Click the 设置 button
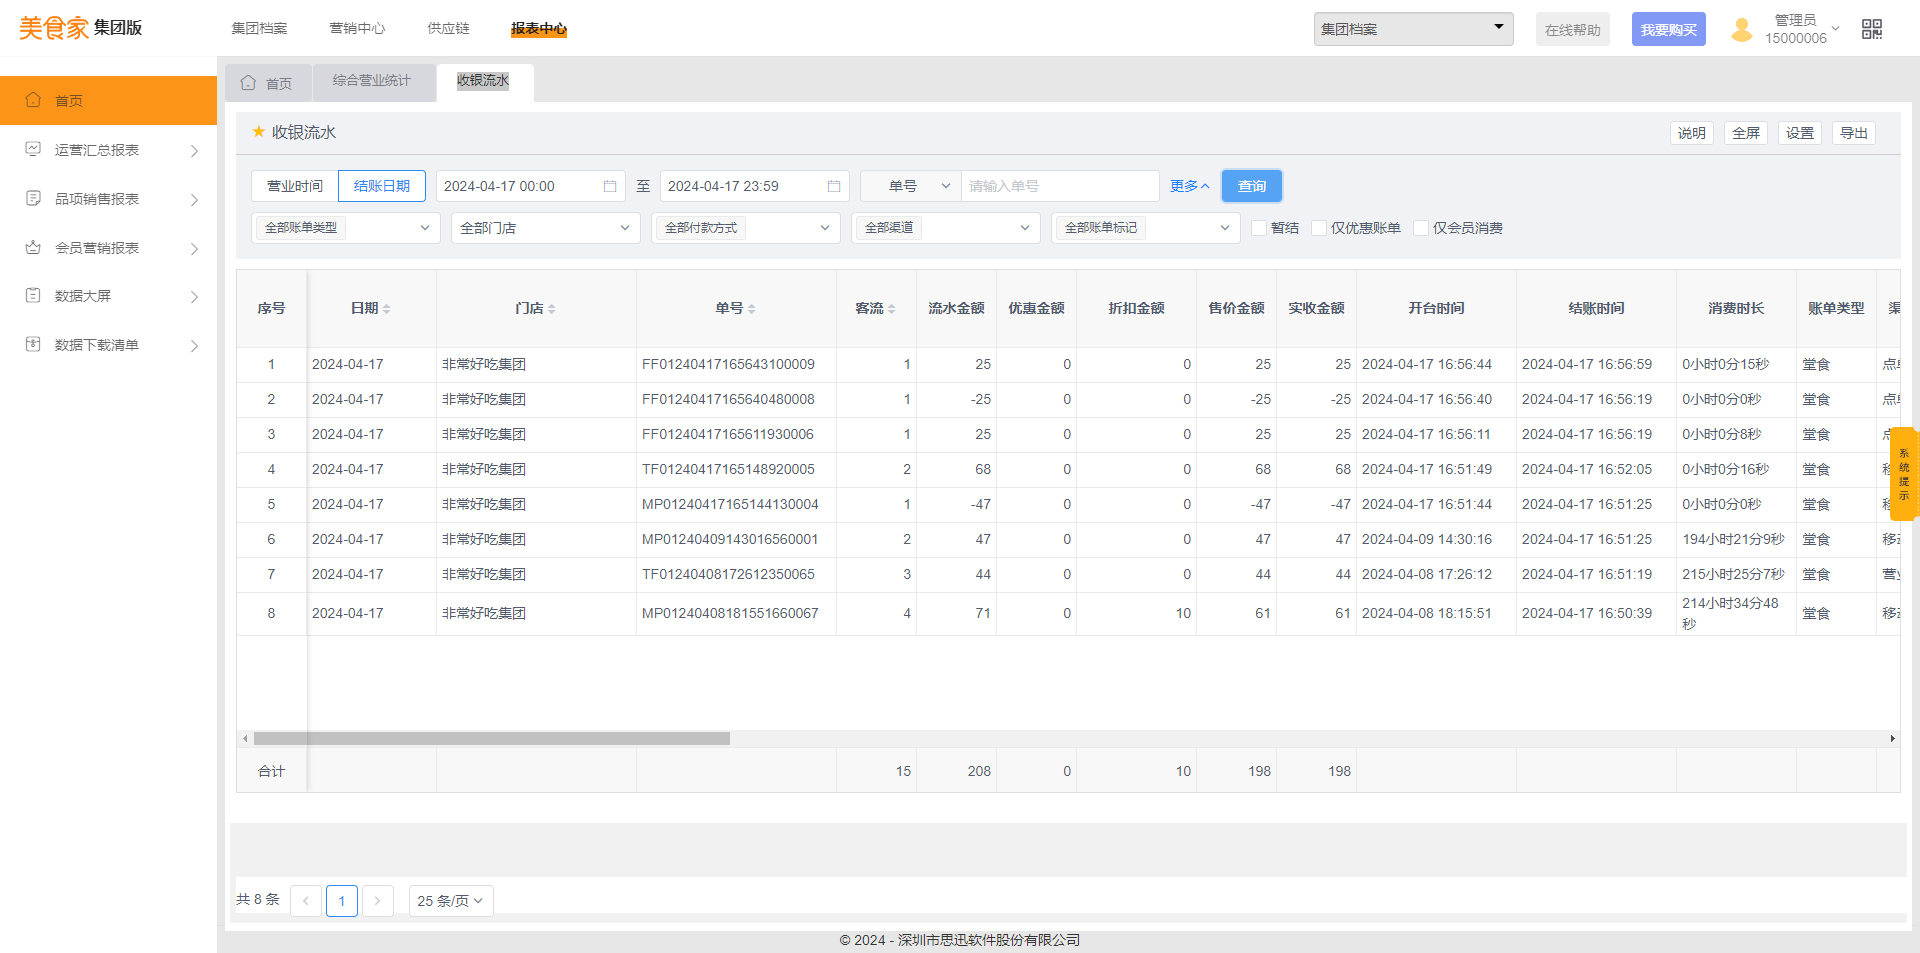Screen dimensions: 1920x953 [x=1800, y=133]
